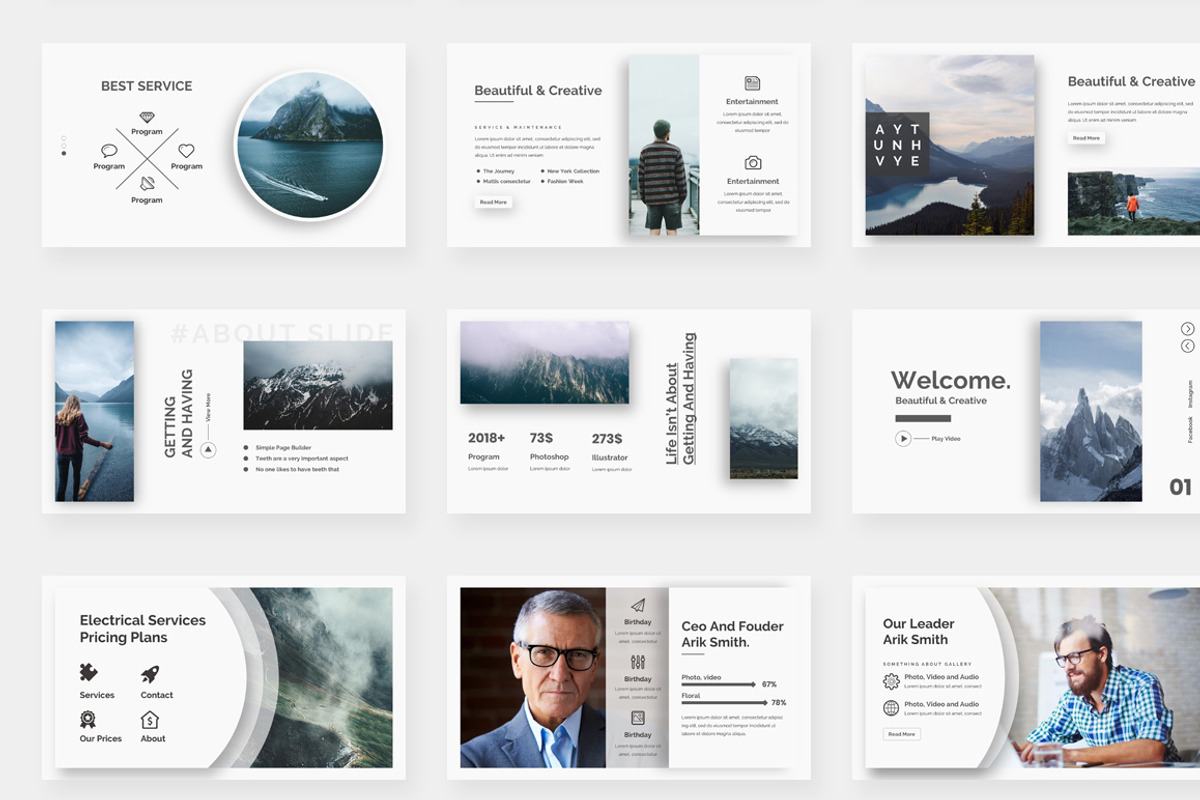Open the vertical Instagram link
1200x800 pixels.
click(x=1190, y=393)
